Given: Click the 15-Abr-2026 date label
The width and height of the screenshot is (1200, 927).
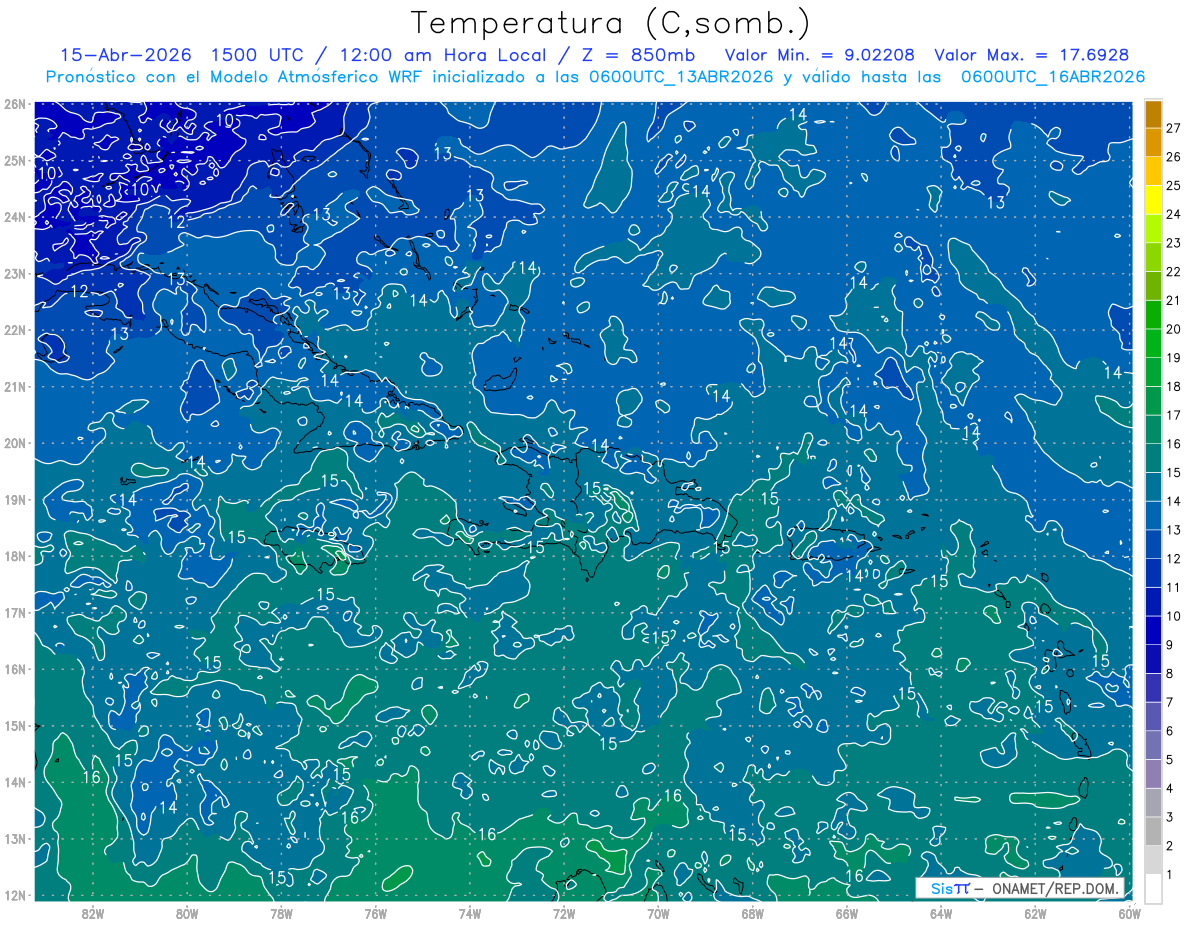Looking at the screenshot, I should (125, 55).
